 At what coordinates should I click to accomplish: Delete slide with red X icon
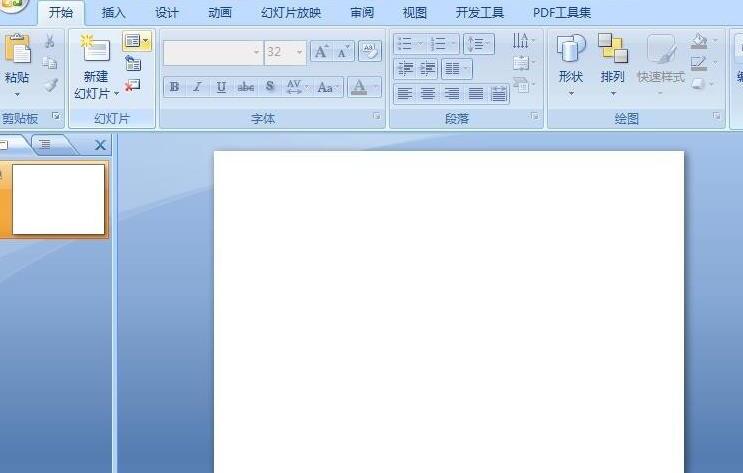(133, 85)
